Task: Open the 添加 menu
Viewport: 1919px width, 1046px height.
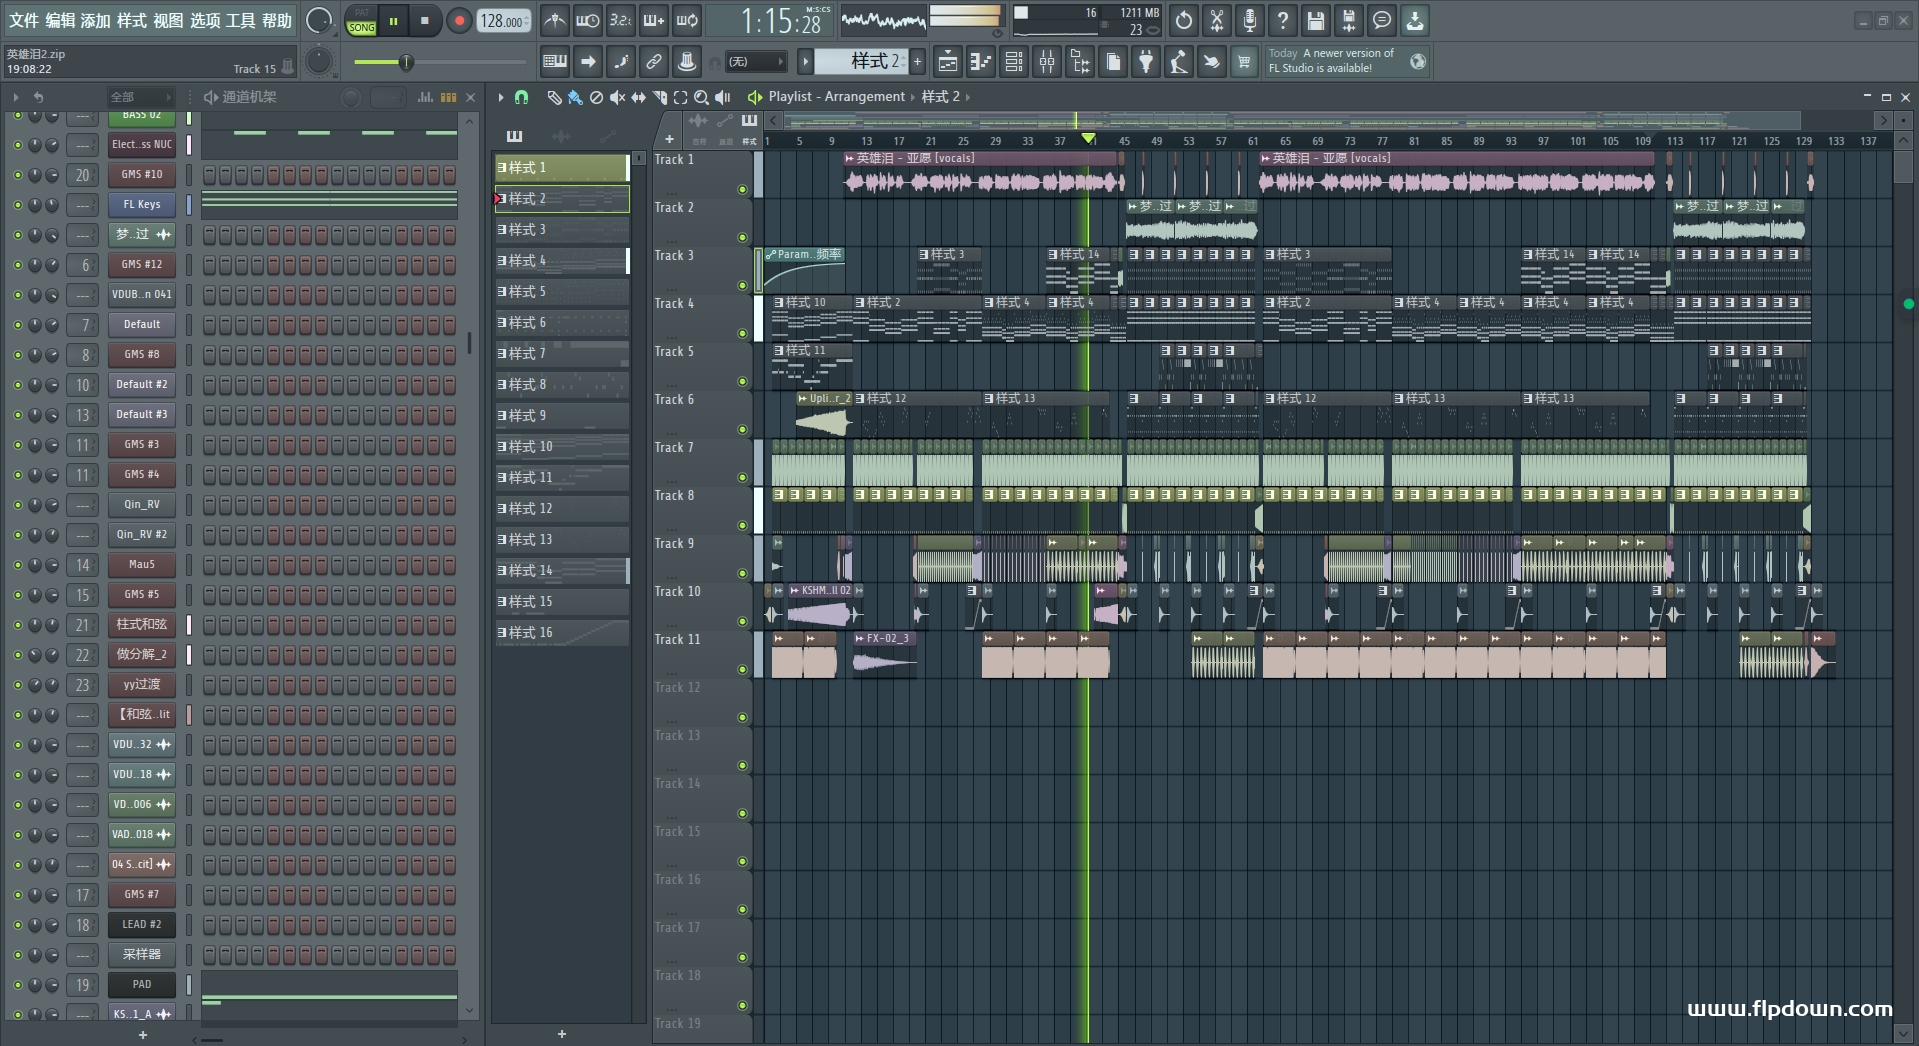Action: 96,20
